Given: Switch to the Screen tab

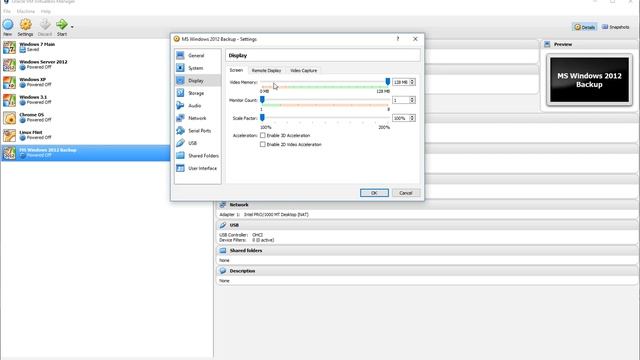Looking at the screenshot, I should tap(236, 70).
